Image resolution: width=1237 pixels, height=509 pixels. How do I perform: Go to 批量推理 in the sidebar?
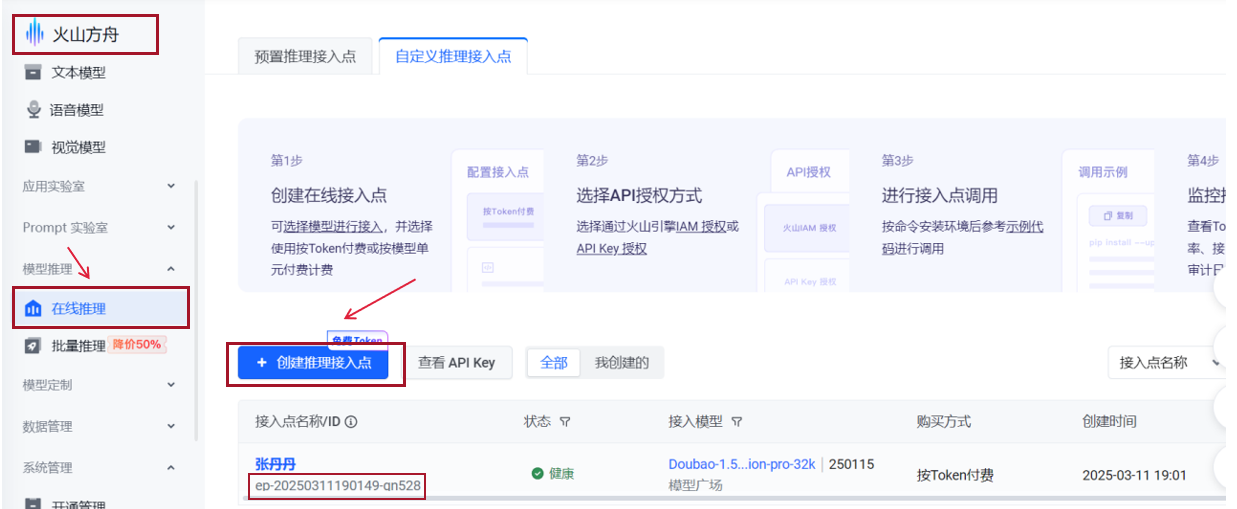(78, 346)
